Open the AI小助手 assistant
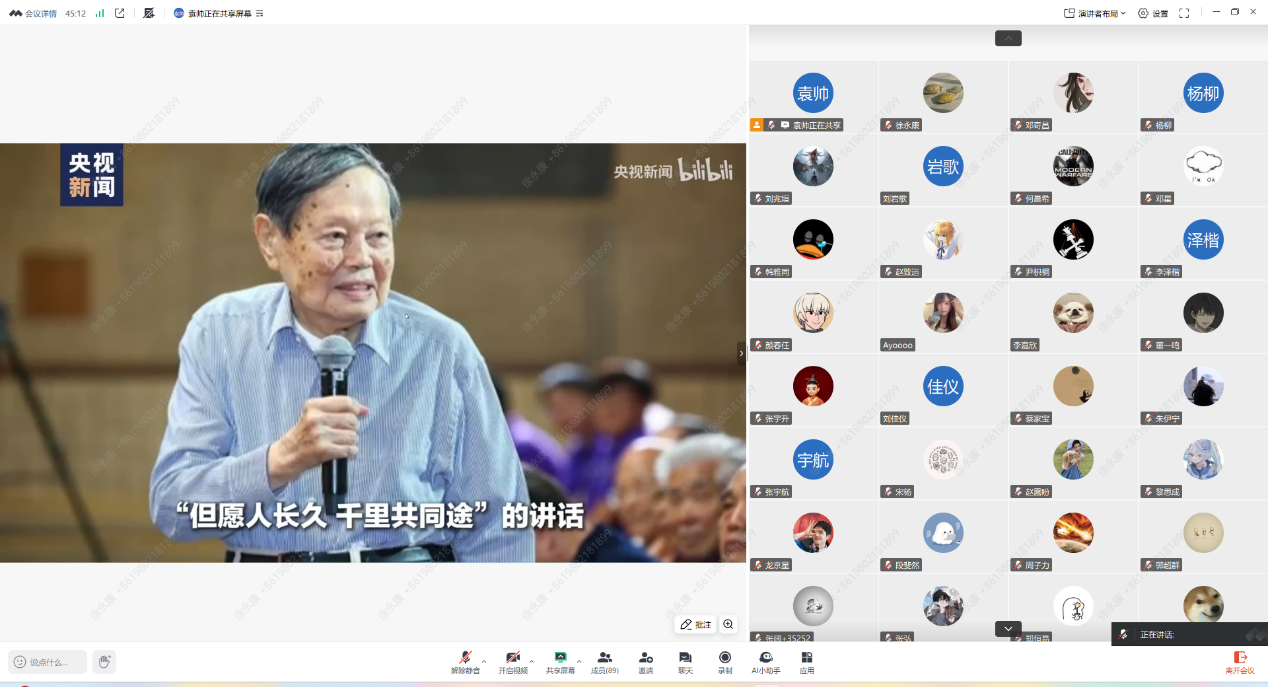The image size is (1268, 687). (766, 661)
